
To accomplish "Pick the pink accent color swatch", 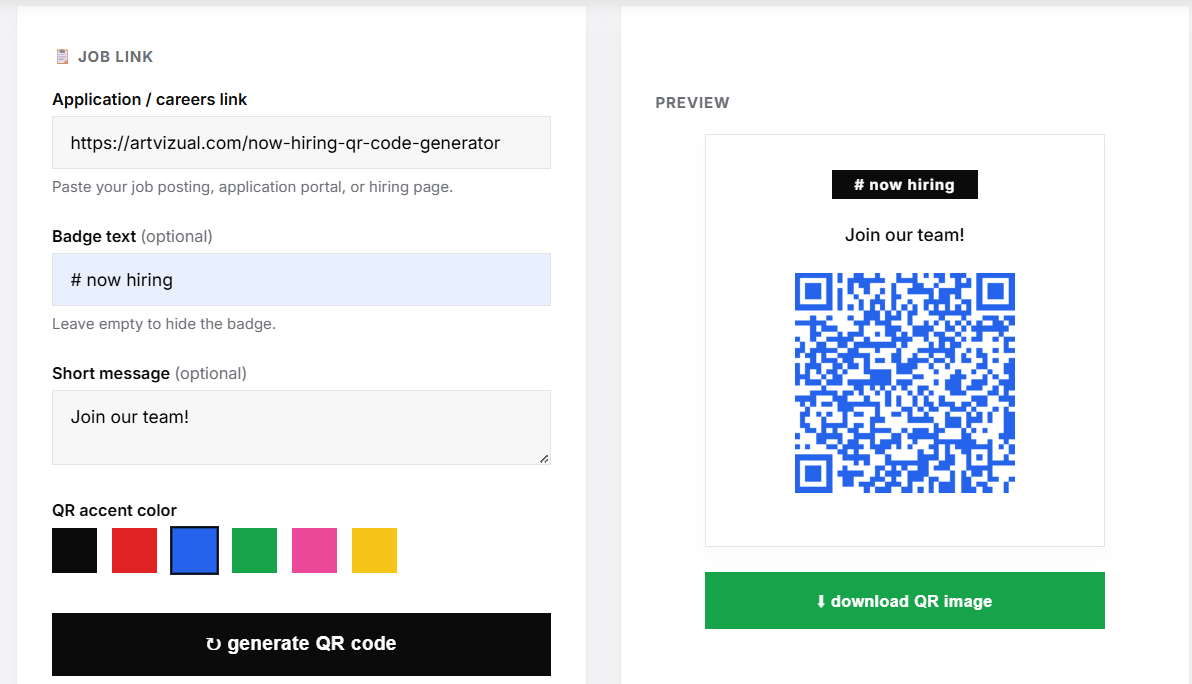I will pos(315,550).
